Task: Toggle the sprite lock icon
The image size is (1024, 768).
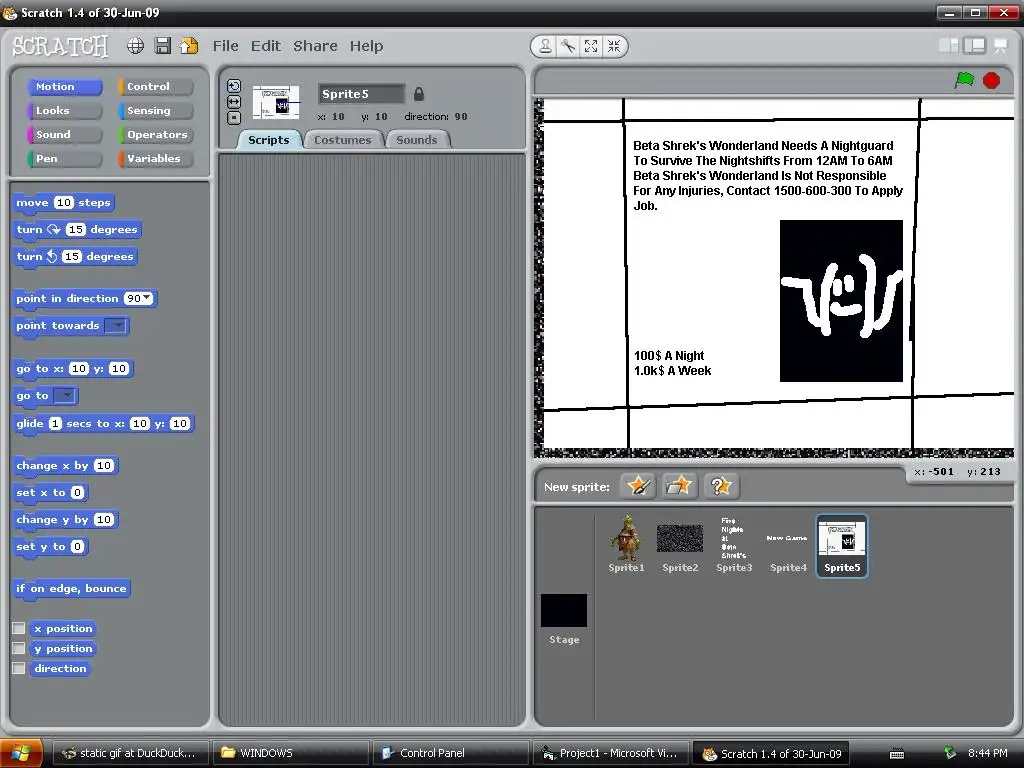Action: [419, 94]
